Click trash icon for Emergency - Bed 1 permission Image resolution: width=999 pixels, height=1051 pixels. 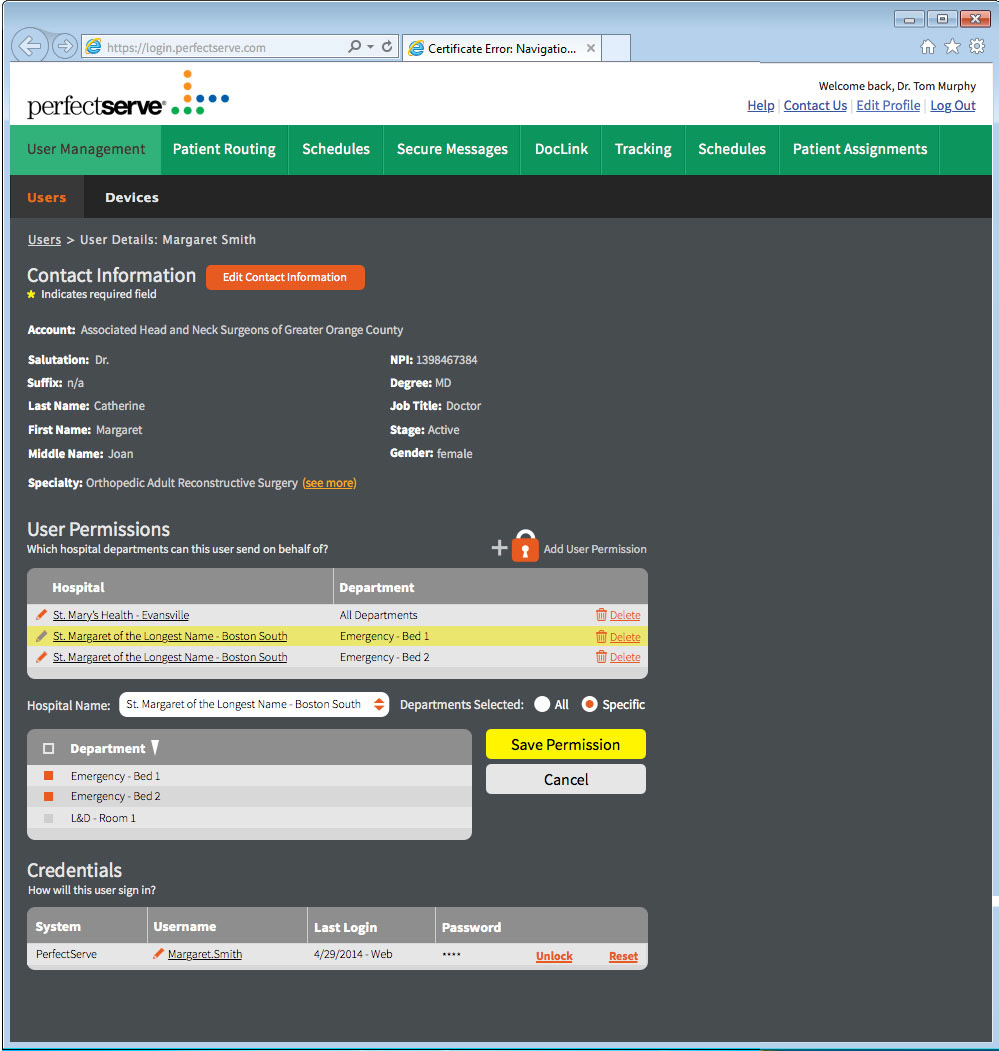click(601, 637)
